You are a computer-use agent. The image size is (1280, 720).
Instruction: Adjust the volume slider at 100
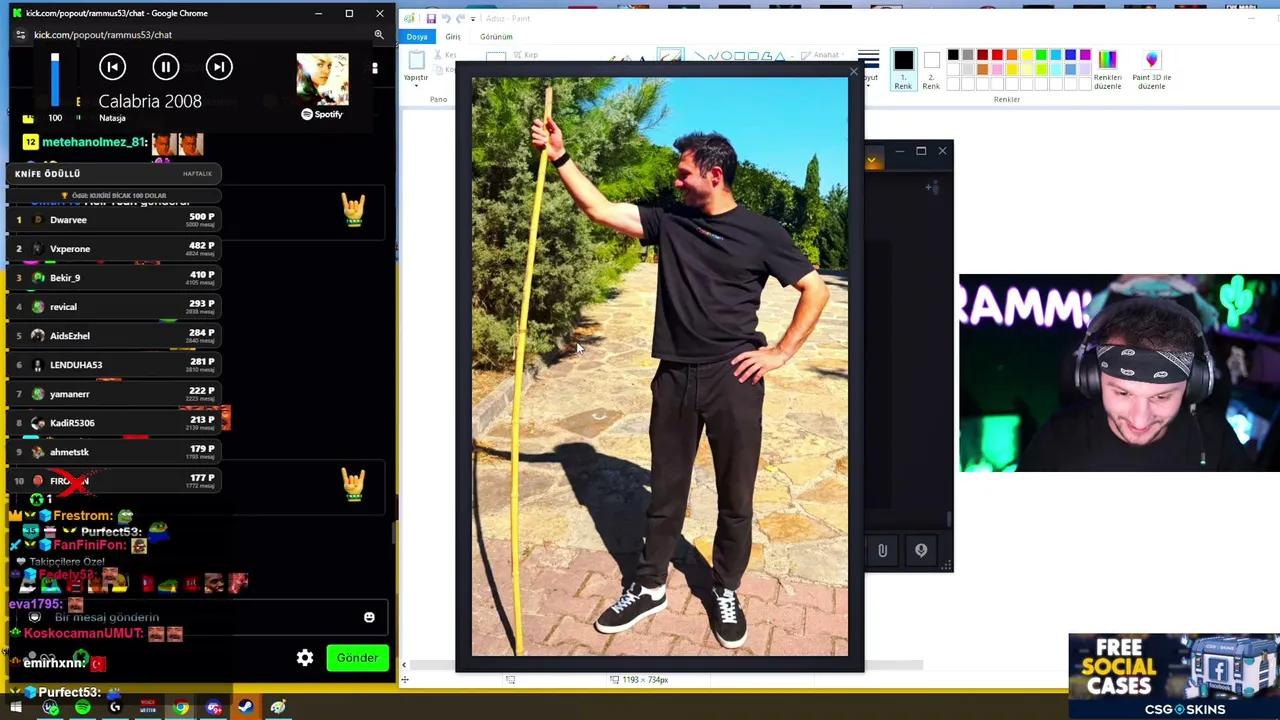point(55,80)
